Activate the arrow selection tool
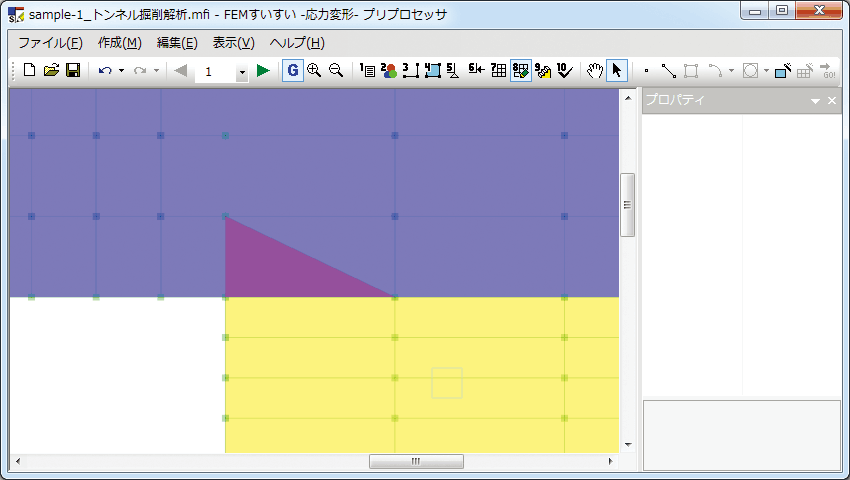 pyautogui.click(x=617, y=71)
